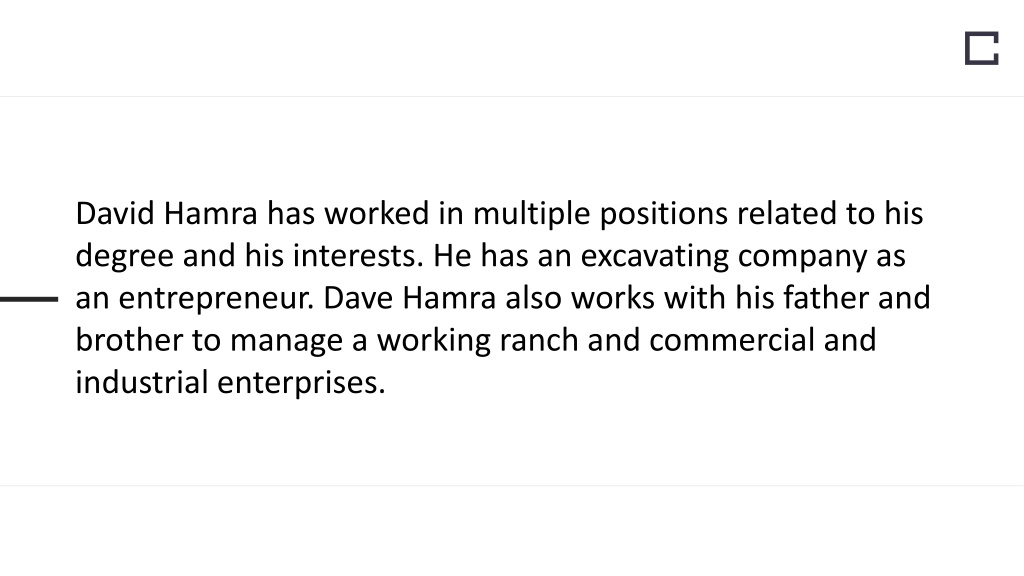
Task: Click the word "interests" in the text
Action: coord(354,256)
